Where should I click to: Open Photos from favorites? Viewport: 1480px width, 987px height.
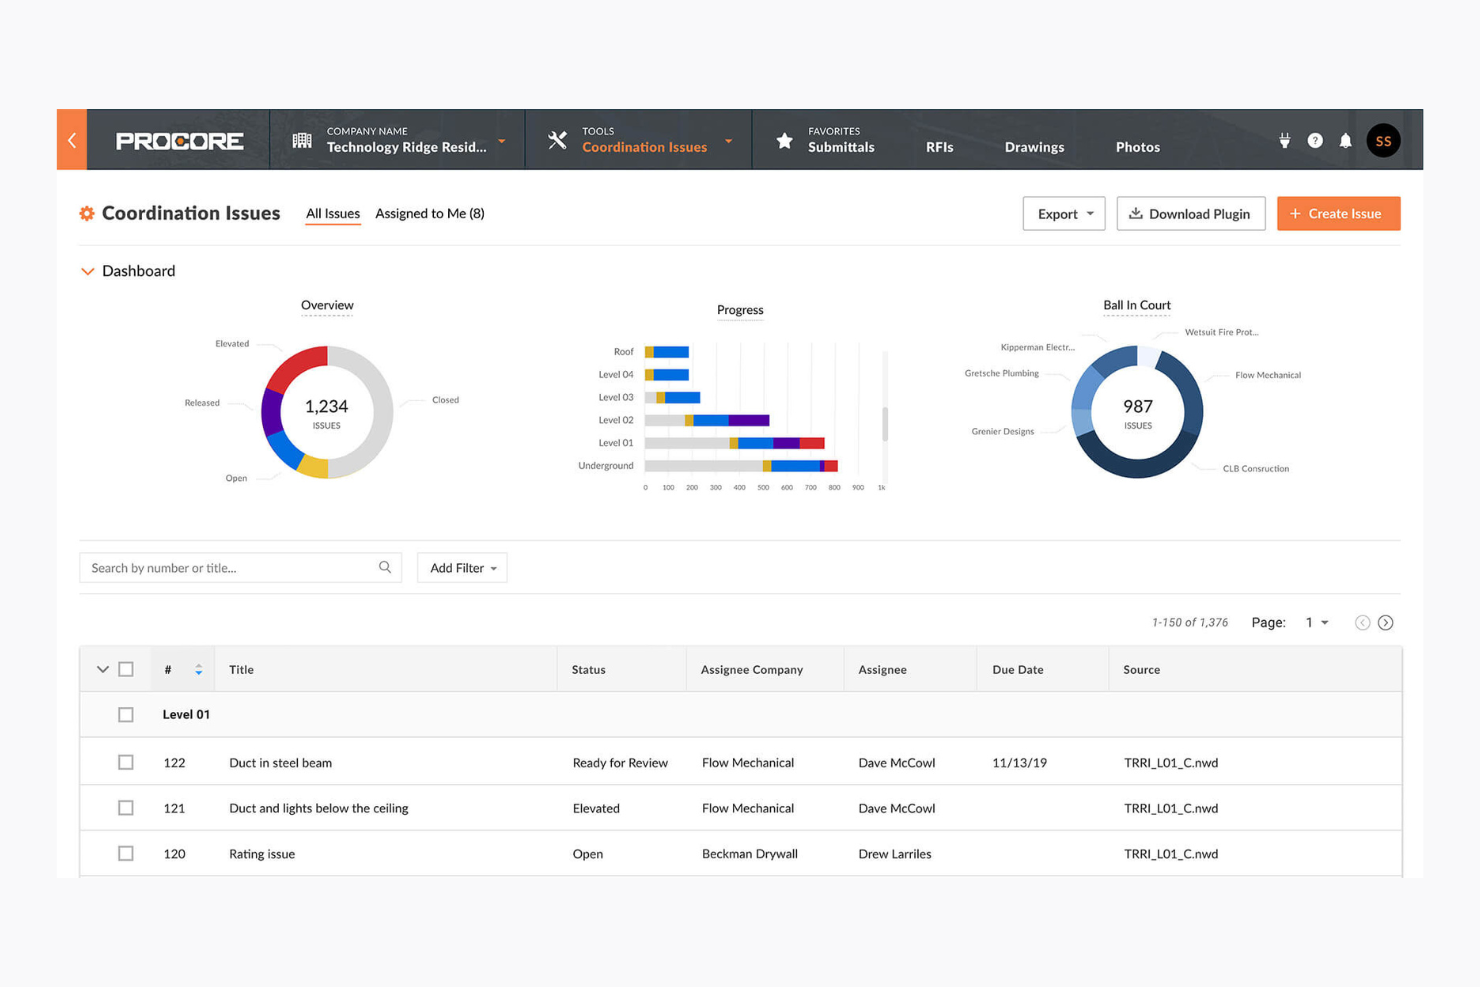pos(1138,147)
